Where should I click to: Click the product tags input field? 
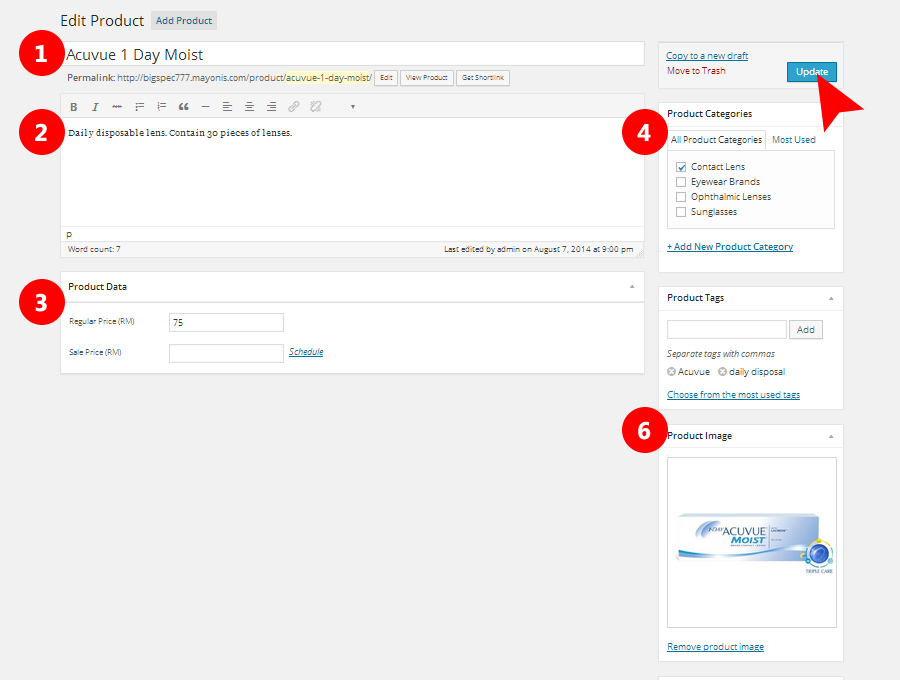coord(727,330)
